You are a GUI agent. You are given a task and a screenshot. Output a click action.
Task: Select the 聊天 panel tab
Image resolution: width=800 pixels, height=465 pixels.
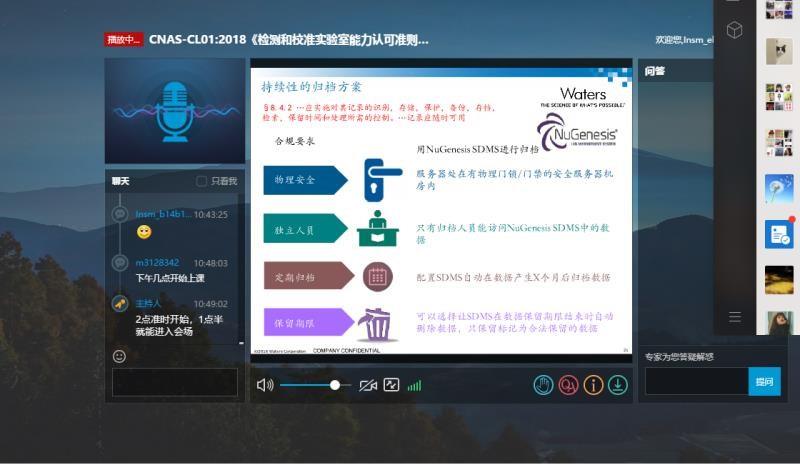click(x=121, y=181)
